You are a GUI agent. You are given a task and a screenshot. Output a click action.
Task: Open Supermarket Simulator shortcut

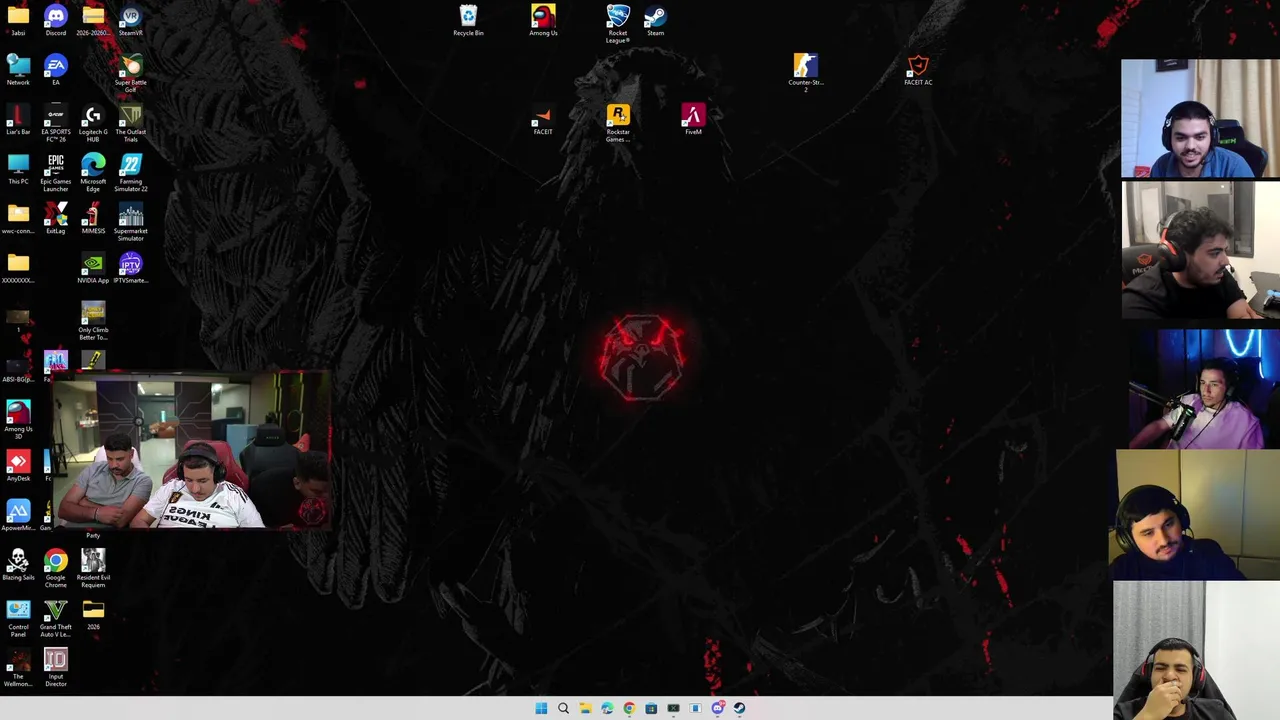tap(131, 222)
